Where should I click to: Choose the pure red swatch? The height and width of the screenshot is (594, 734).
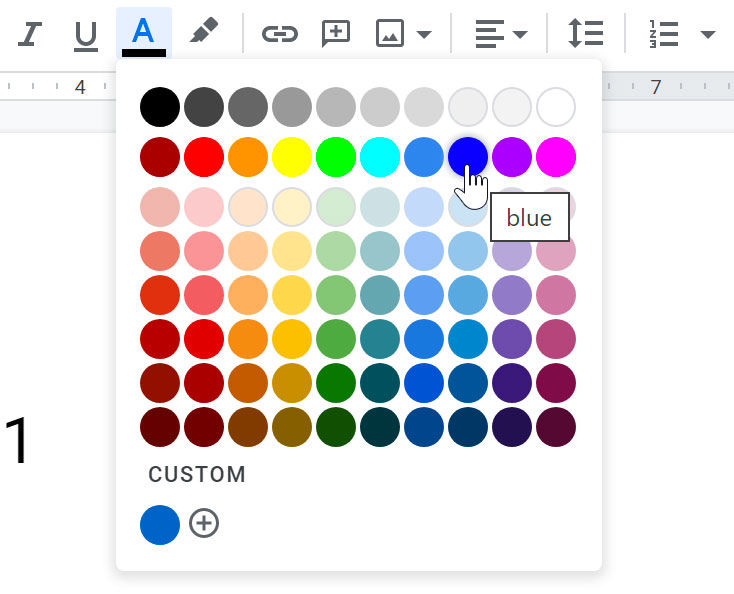point(204,157)
